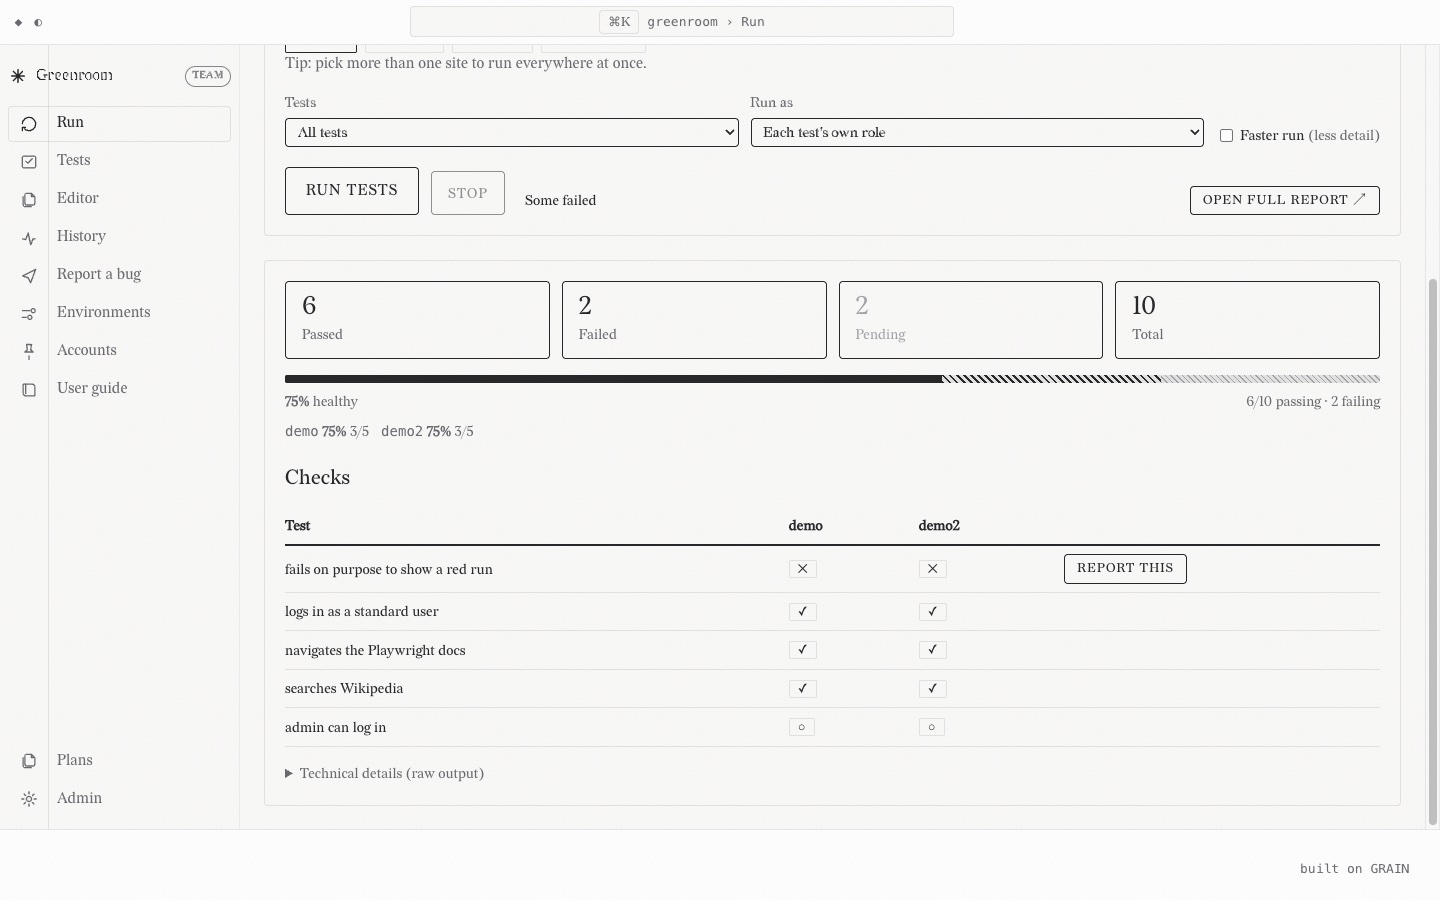Click demo2 failed mark for fails on purpose

(932, 569)
